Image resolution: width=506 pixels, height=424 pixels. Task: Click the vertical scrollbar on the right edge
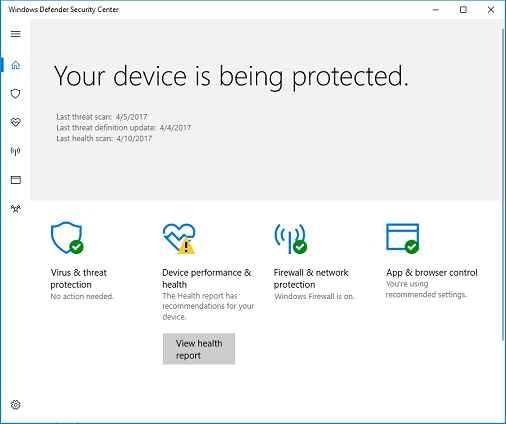coord(503,185)
